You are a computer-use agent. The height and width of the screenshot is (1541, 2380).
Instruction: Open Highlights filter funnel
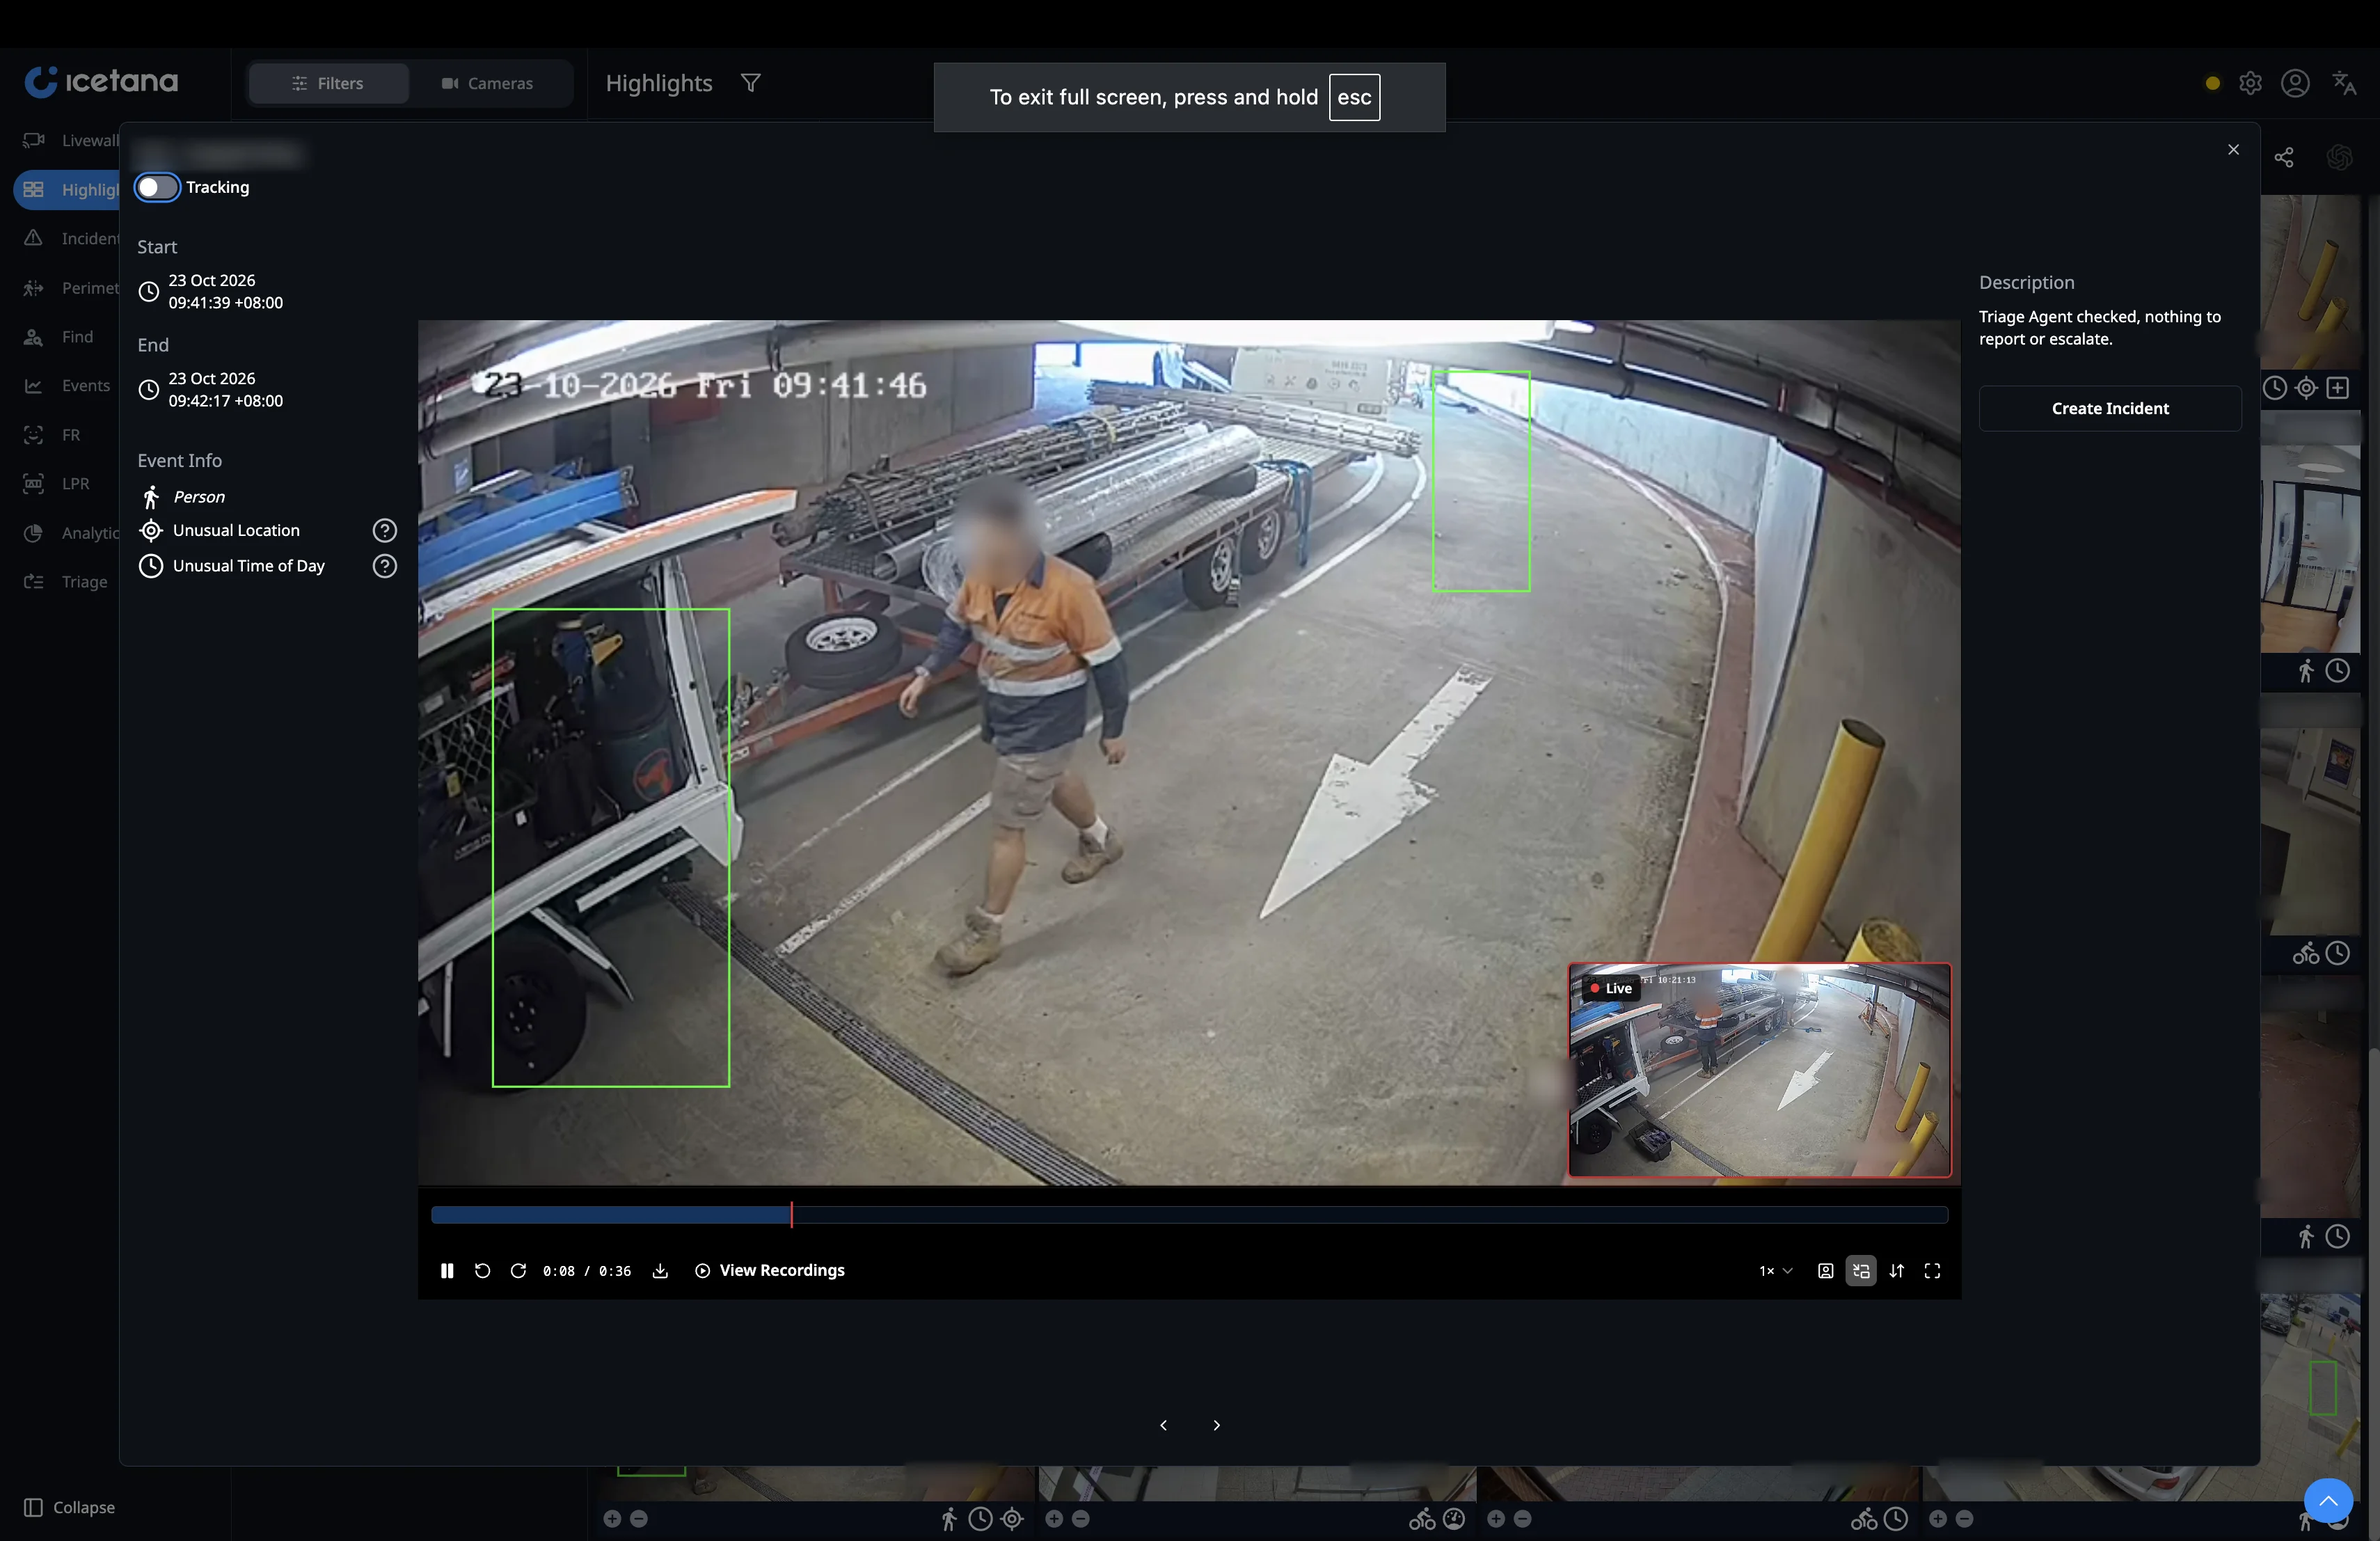click(x=750, y=83)
